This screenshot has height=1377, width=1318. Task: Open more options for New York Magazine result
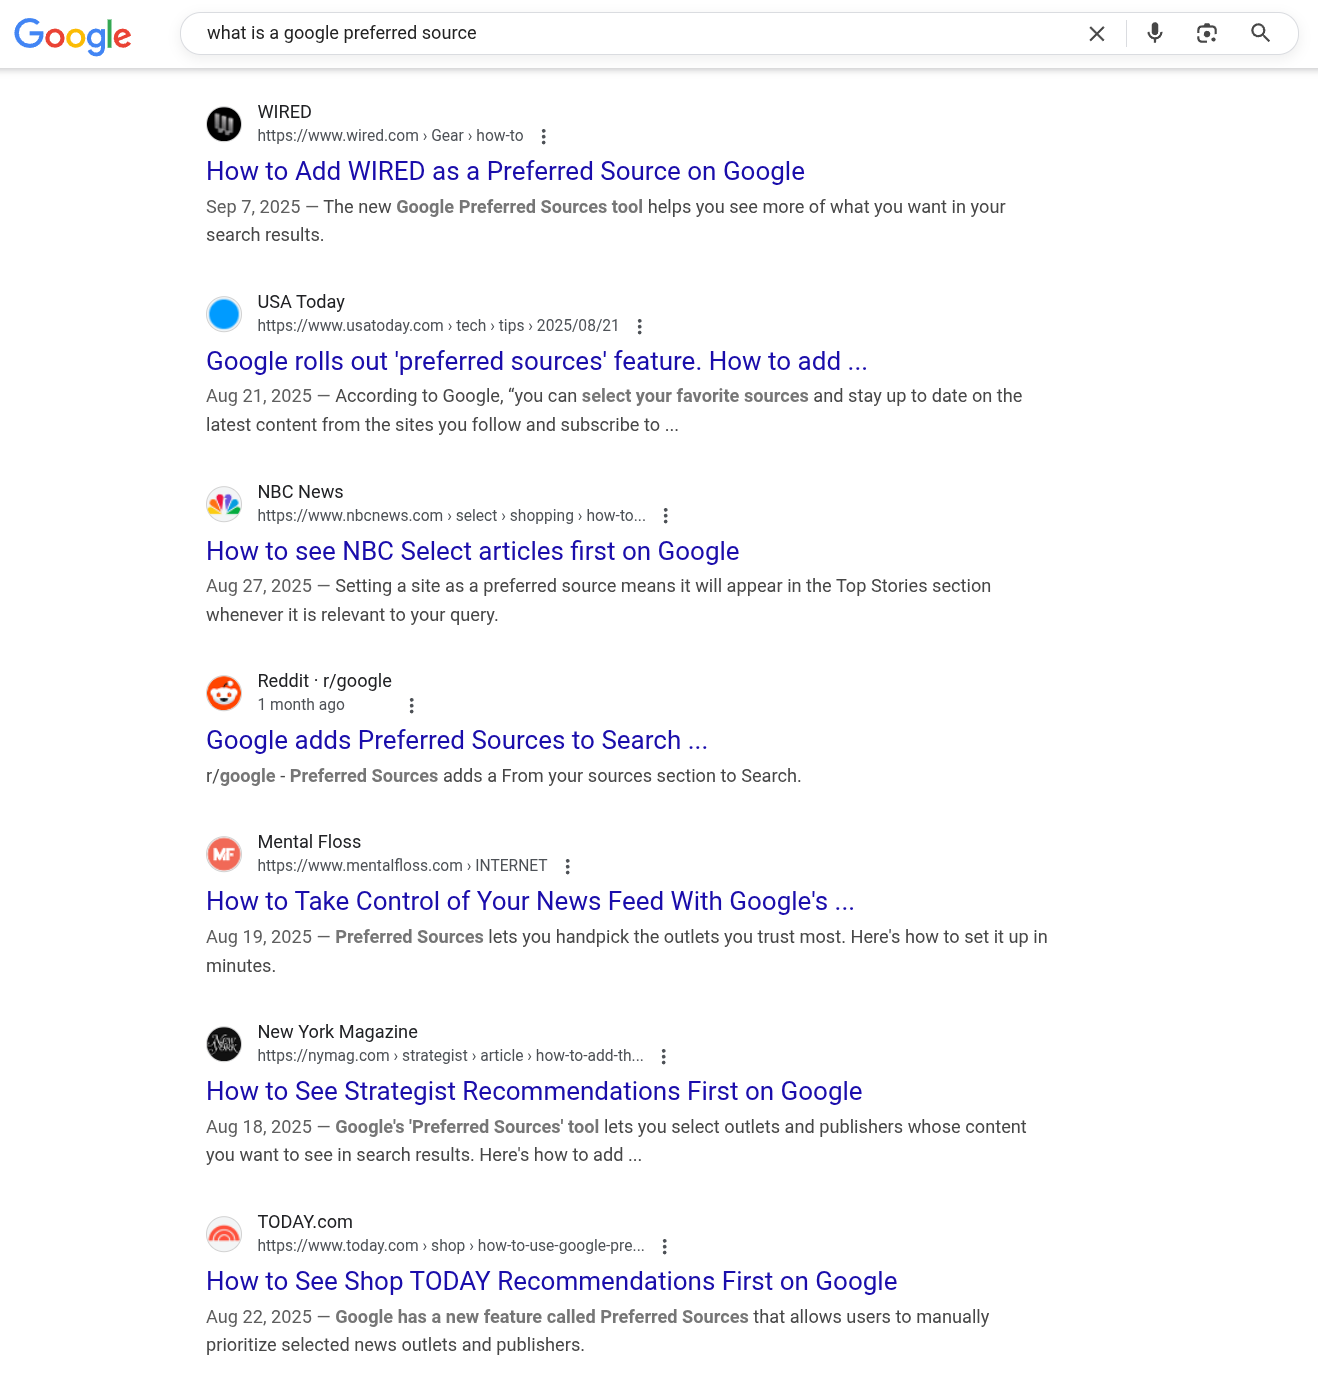pos(663,1056)
